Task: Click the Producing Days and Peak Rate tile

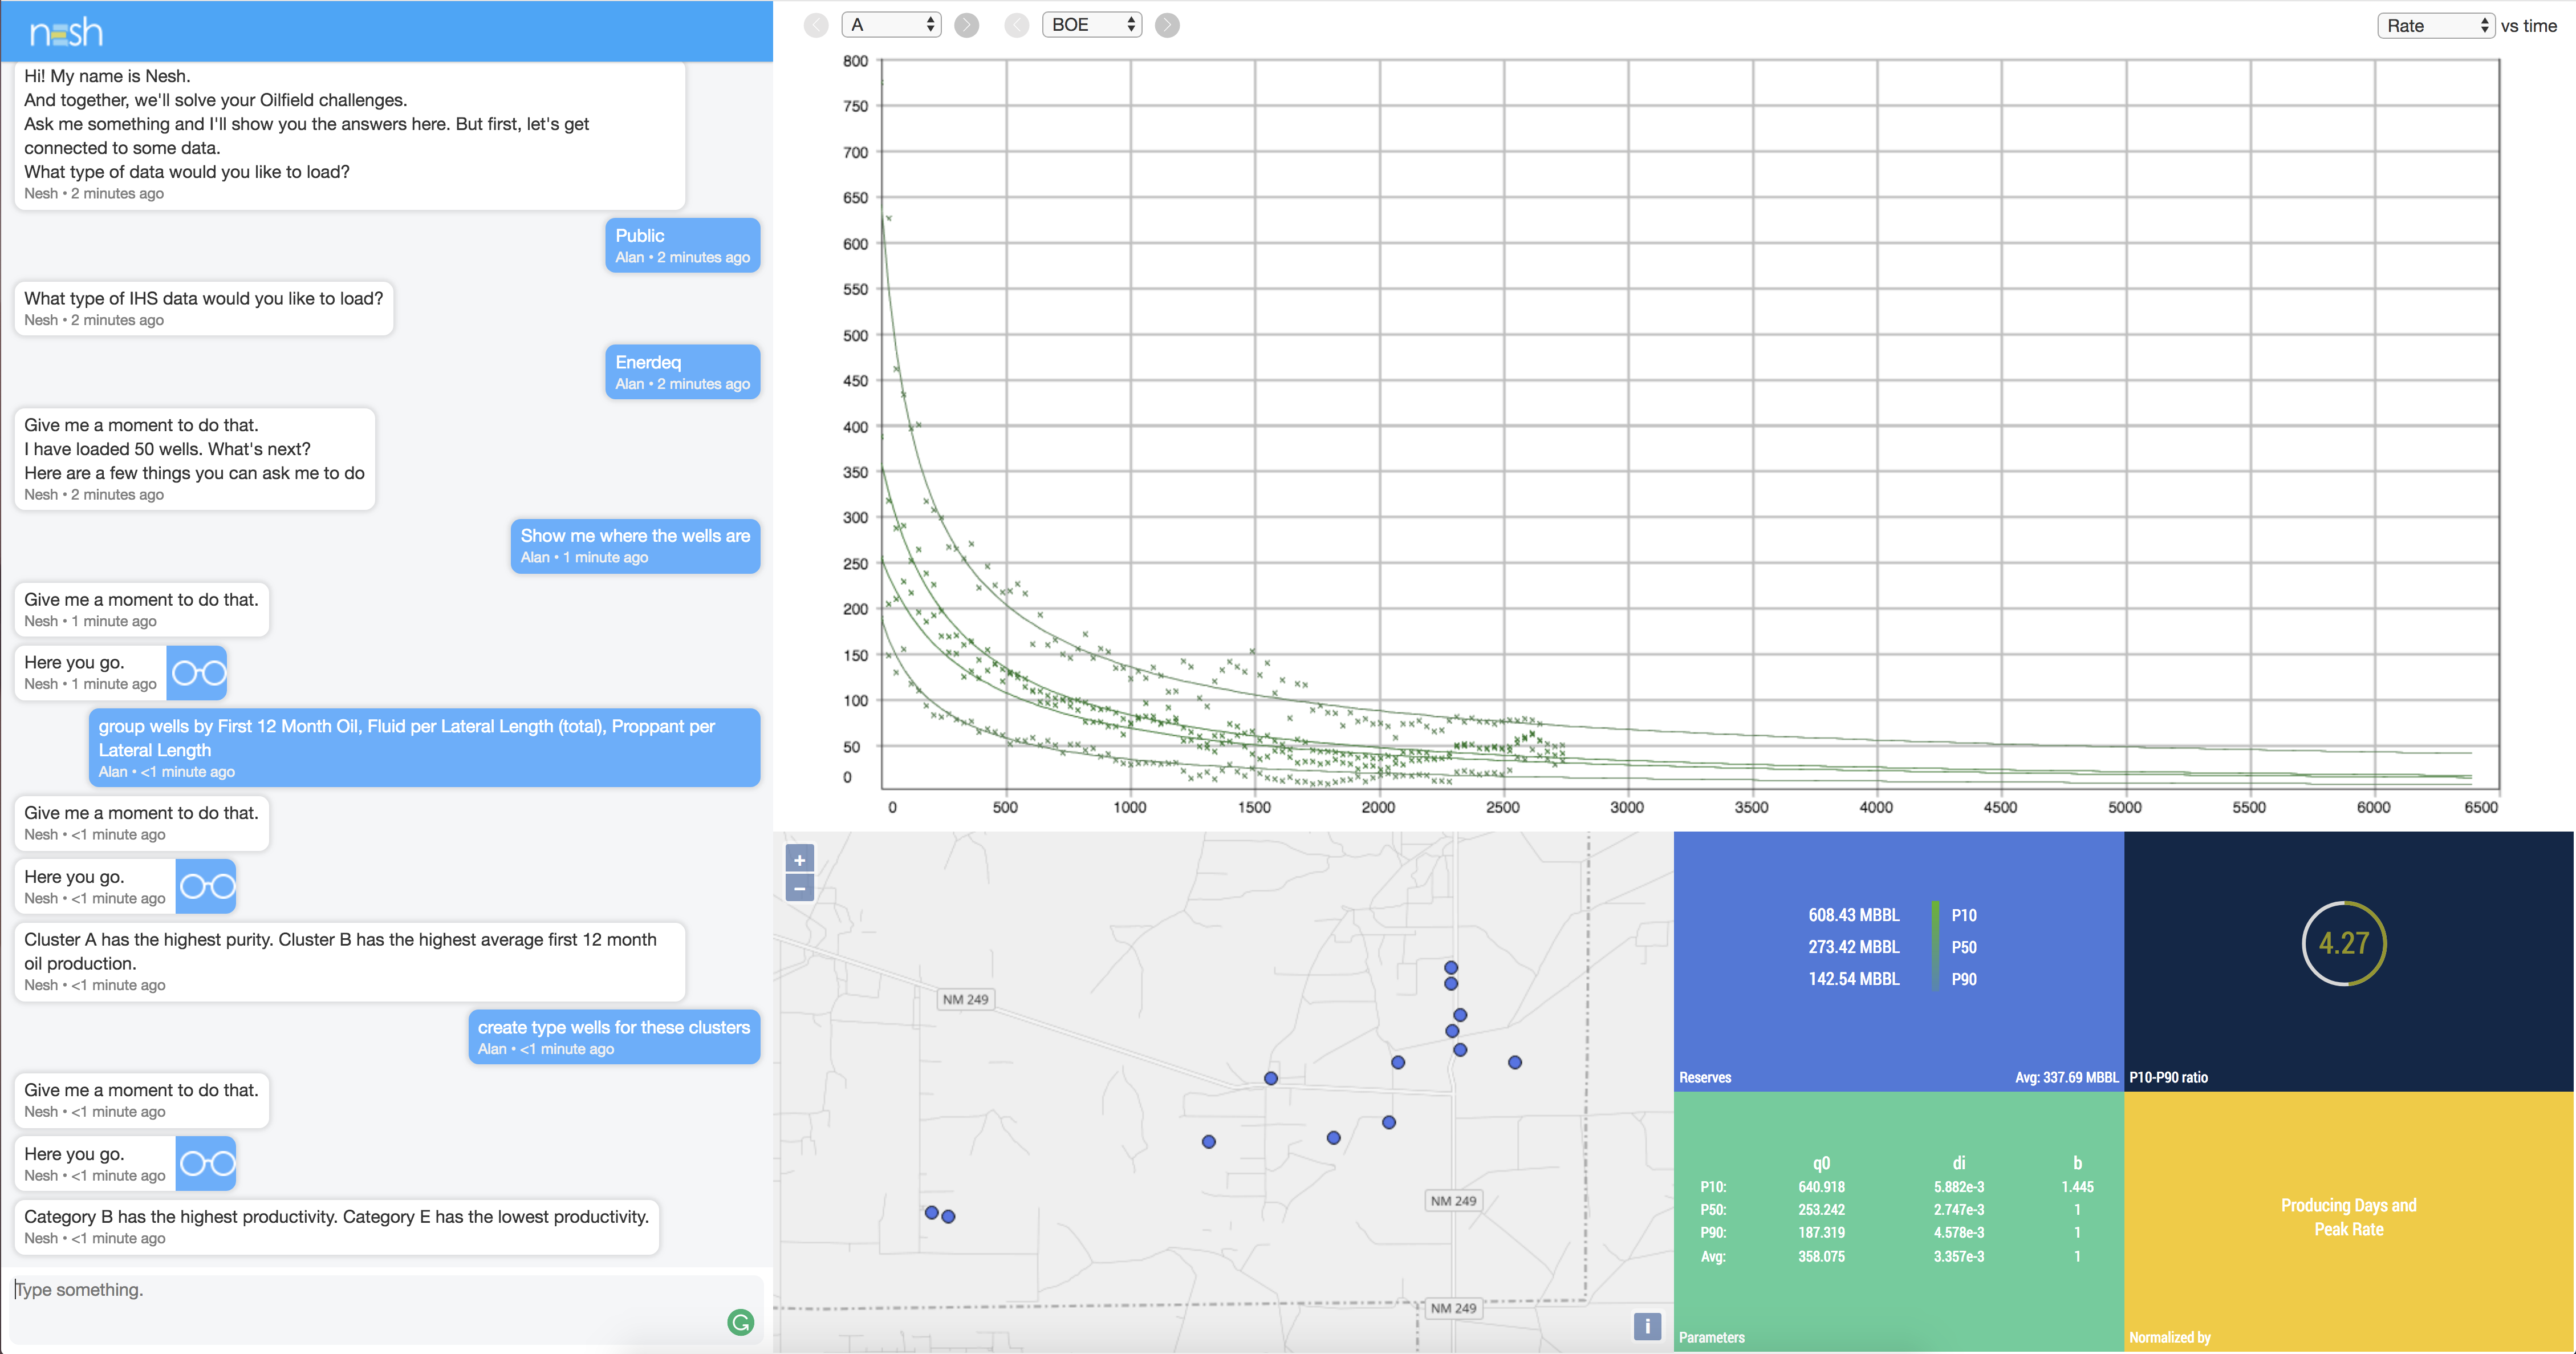Action: [2348, 1218]
